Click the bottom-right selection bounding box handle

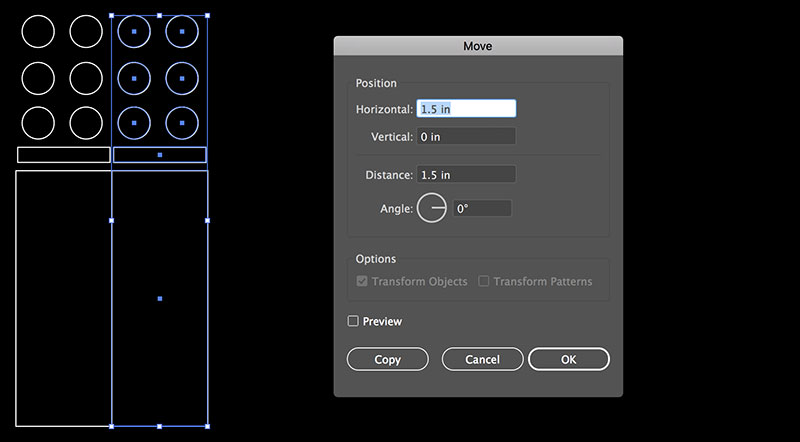pyautogui.click(x=207, y=426)
